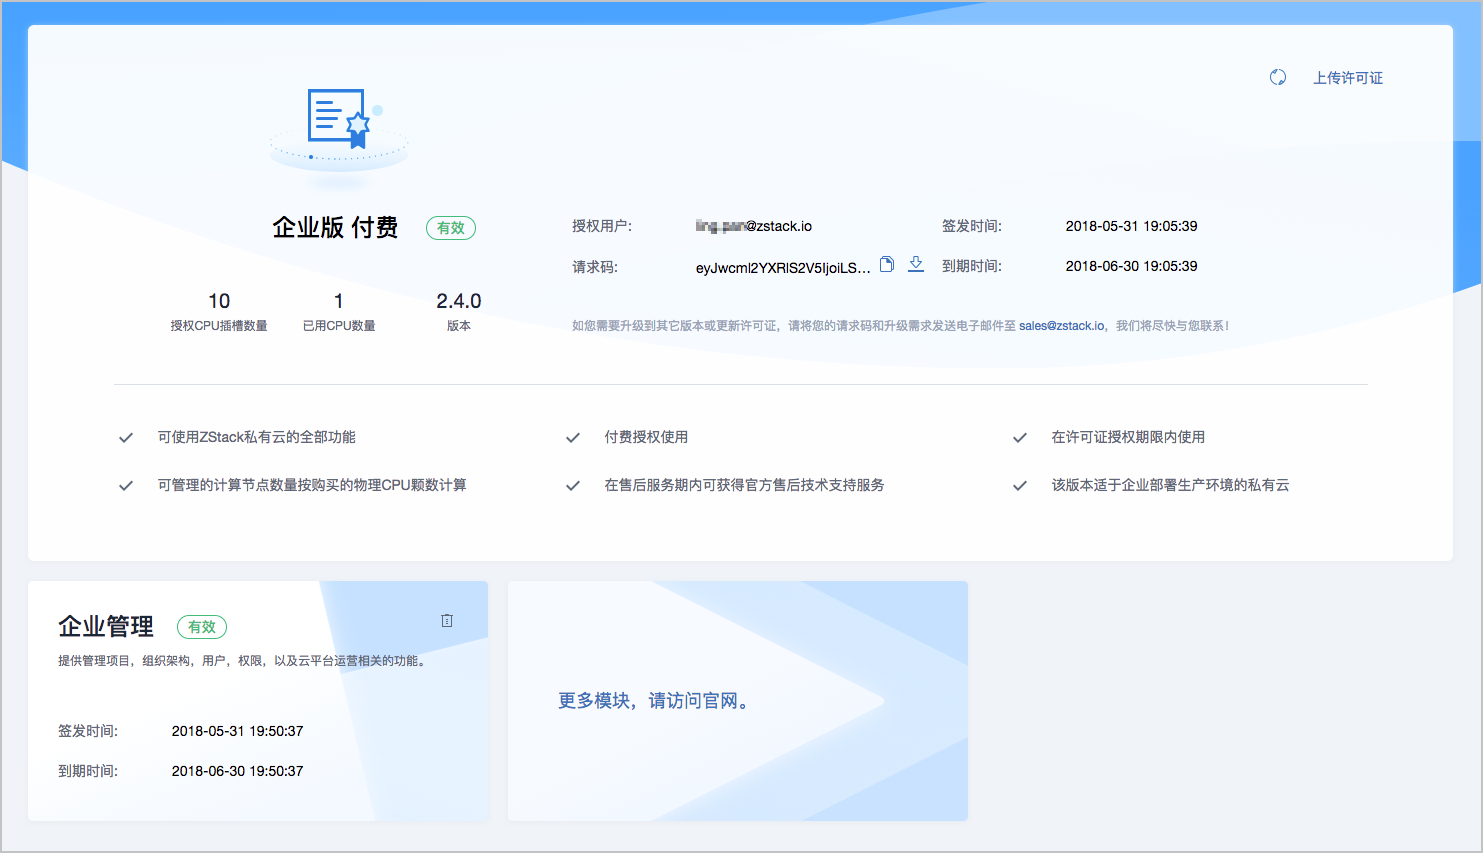Click the value 1 above 已用CPU数量
1483x853 pixels.
pos(339,301)
